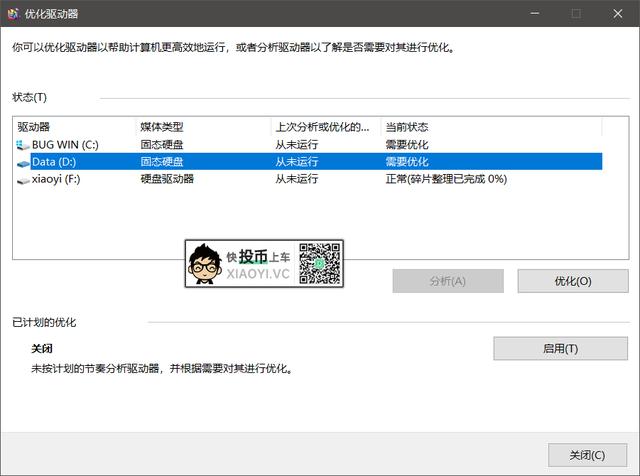Click the 关闭(C) button at bottom
The width and height of the screenshot is (640, 476).
587,455
